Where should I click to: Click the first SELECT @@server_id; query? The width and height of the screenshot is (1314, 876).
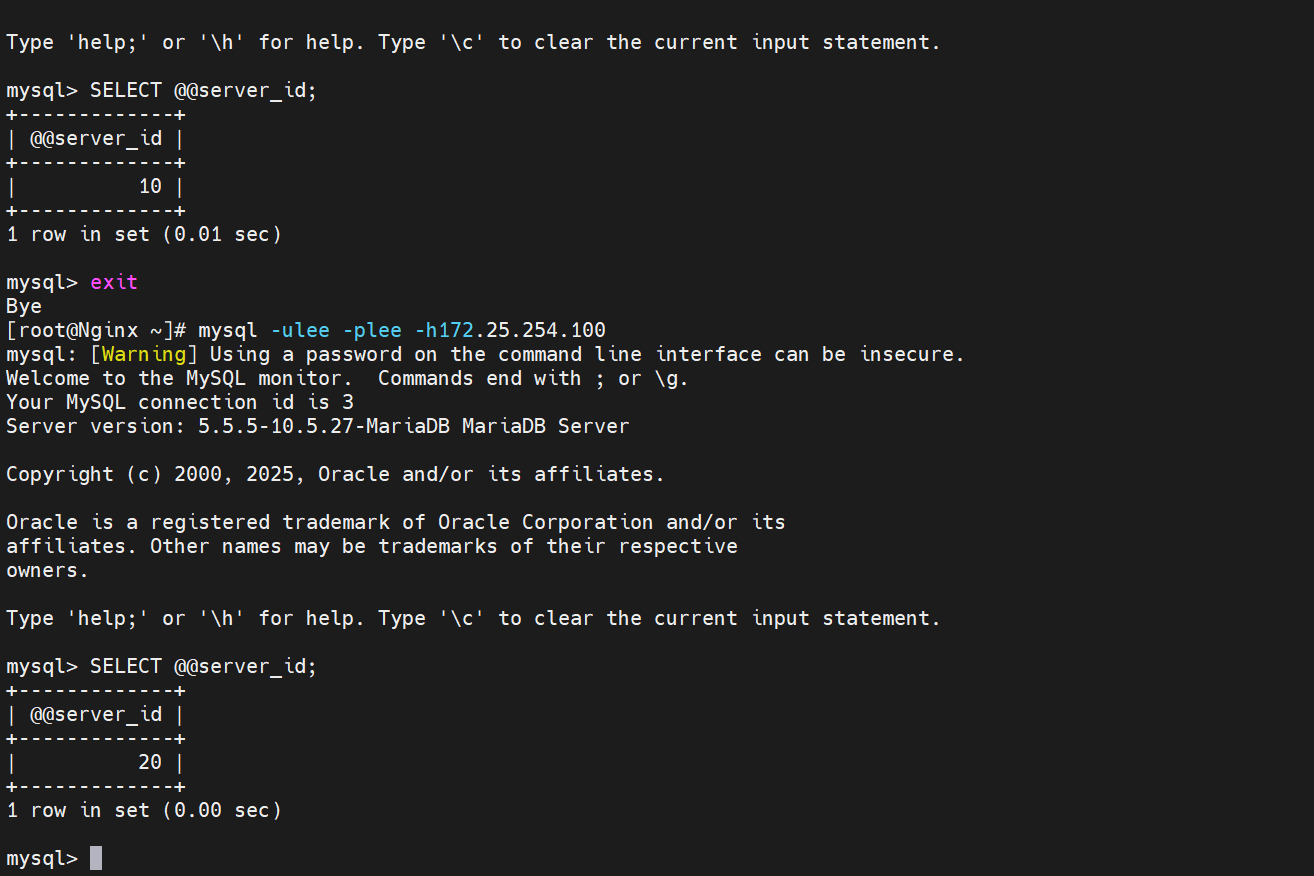204,90
